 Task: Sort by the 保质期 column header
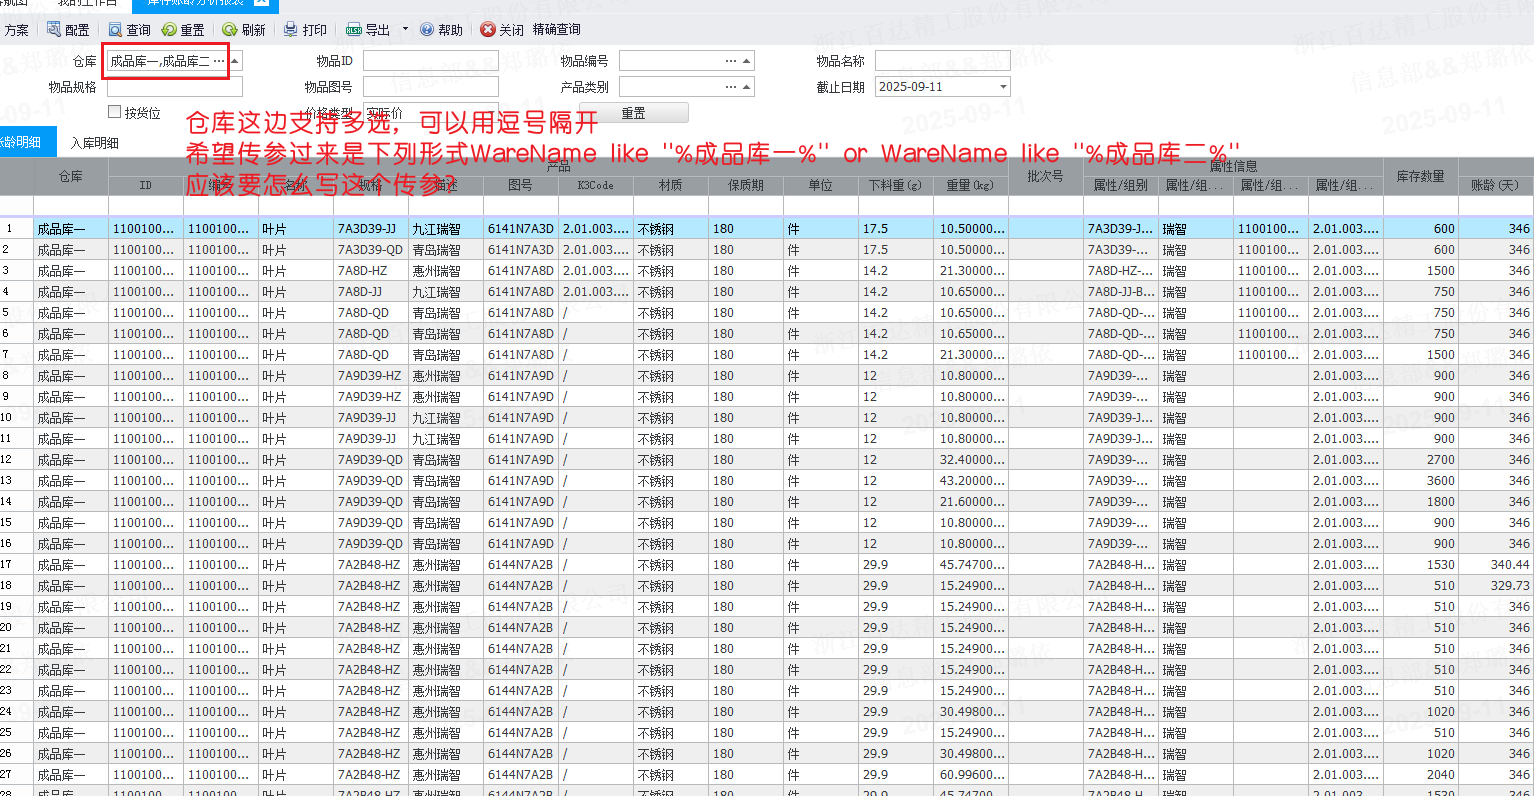click(745, 185)
